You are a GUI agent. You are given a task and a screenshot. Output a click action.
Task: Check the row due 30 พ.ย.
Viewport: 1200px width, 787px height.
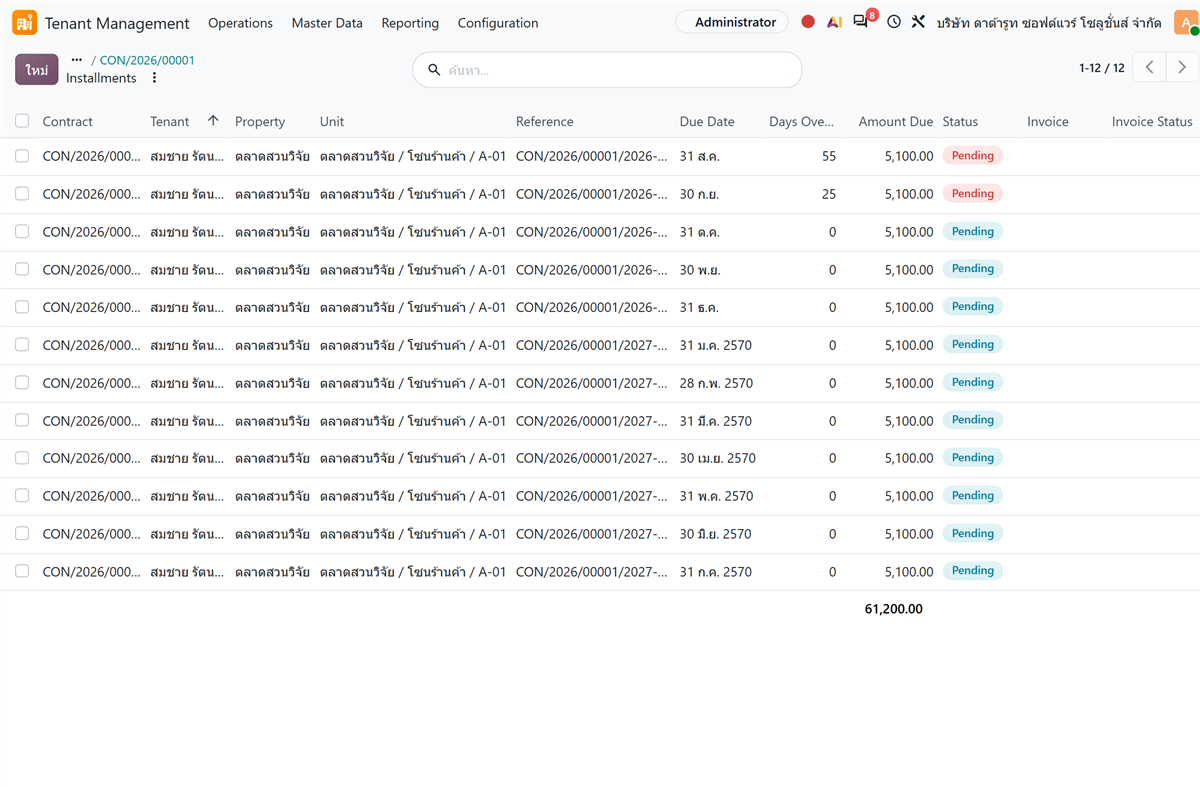point(22,270)
